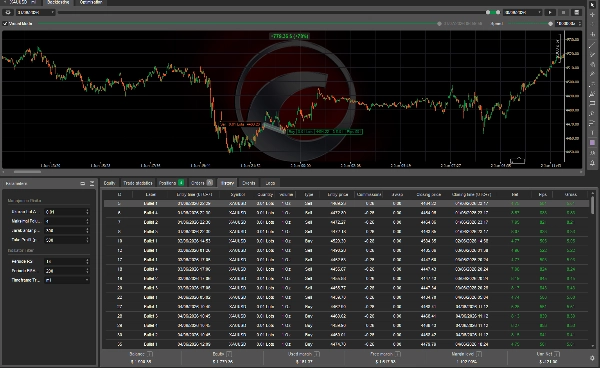Select the pencil freehand drawing tool
Screen dimensions: 600x368
[x=592, y=74]
